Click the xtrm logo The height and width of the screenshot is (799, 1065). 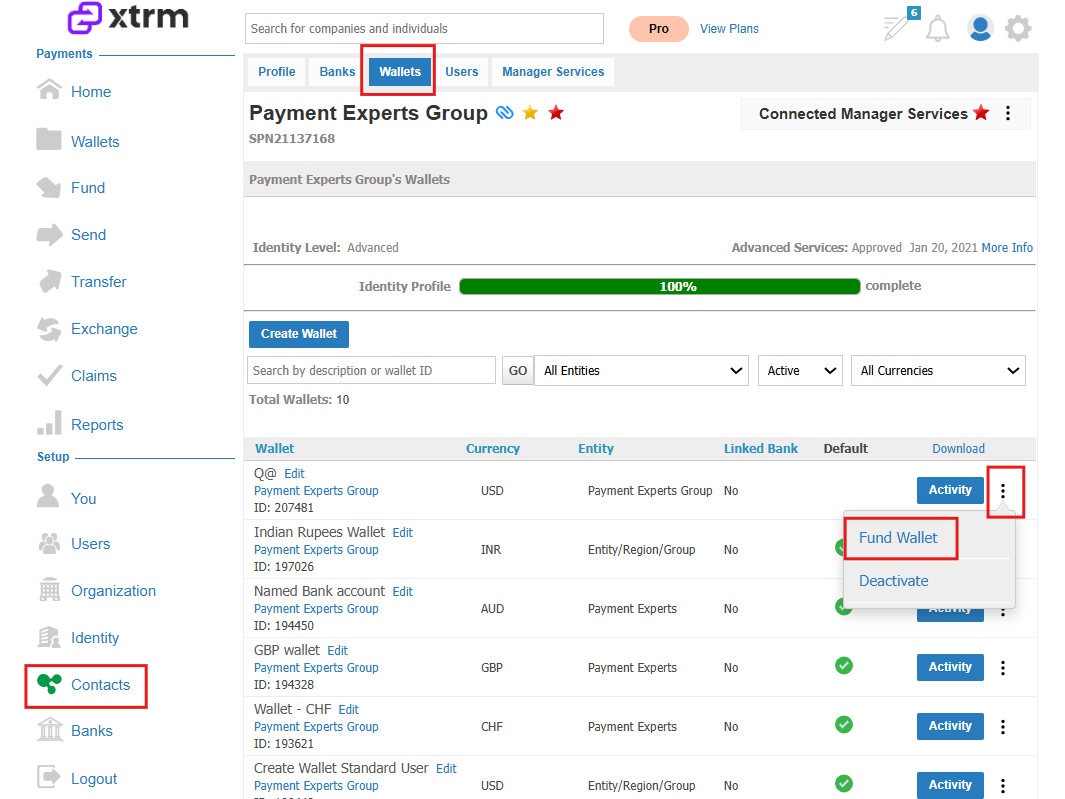pyautogui.click(x=128, y=18)
